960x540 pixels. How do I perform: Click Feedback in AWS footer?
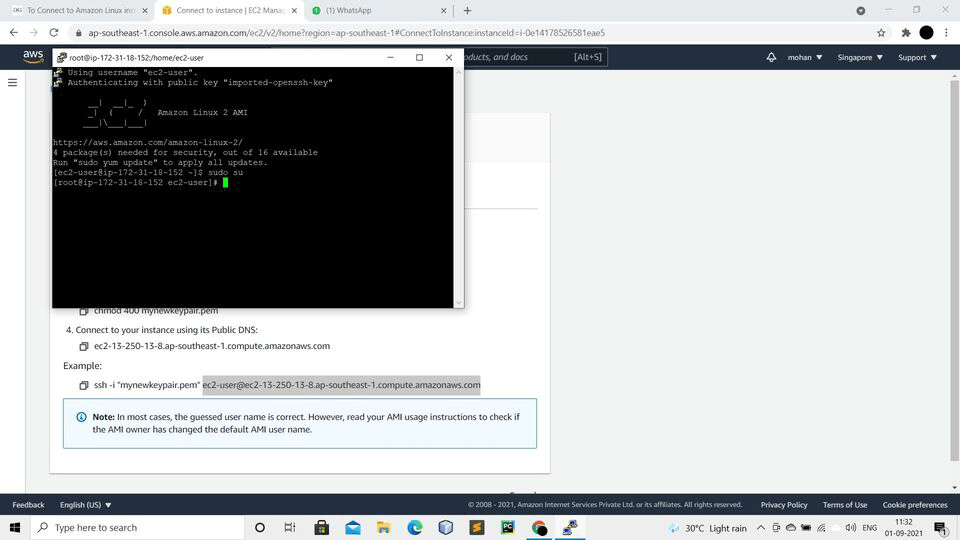[x=28, y=505]
